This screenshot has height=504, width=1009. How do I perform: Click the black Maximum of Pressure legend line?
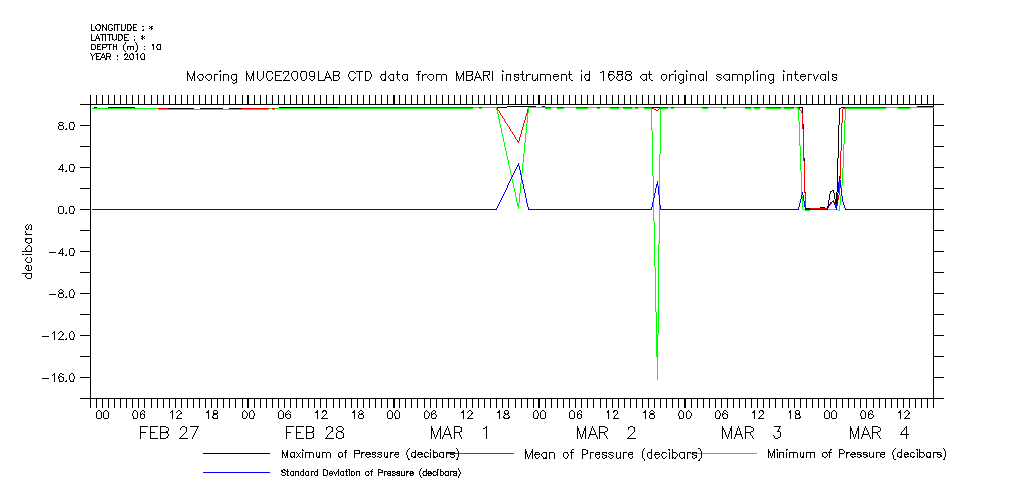237,455
